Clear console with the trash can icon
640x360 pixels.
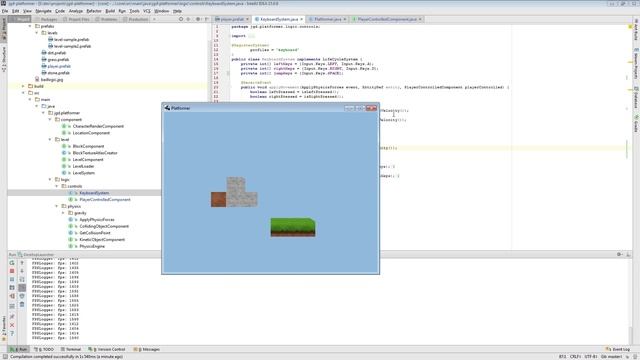click(x=22, y=304)
